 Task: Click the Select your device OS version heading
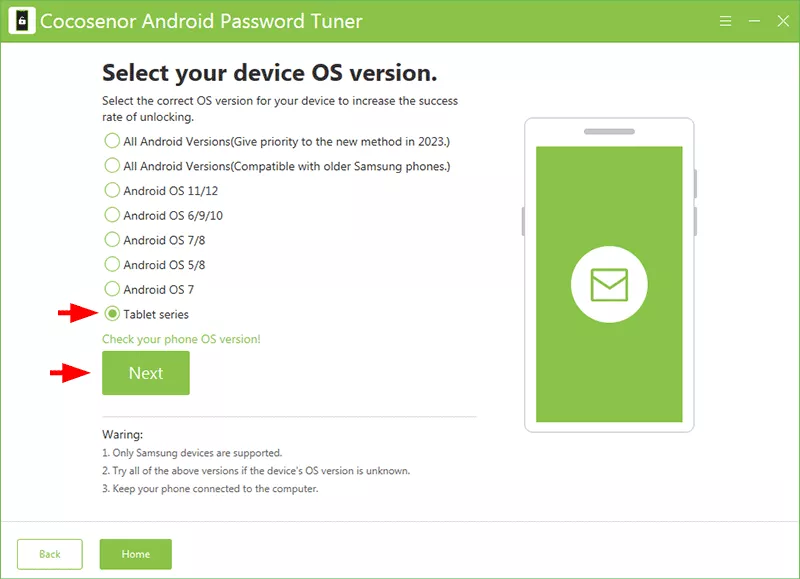click(x=269, y=73)
